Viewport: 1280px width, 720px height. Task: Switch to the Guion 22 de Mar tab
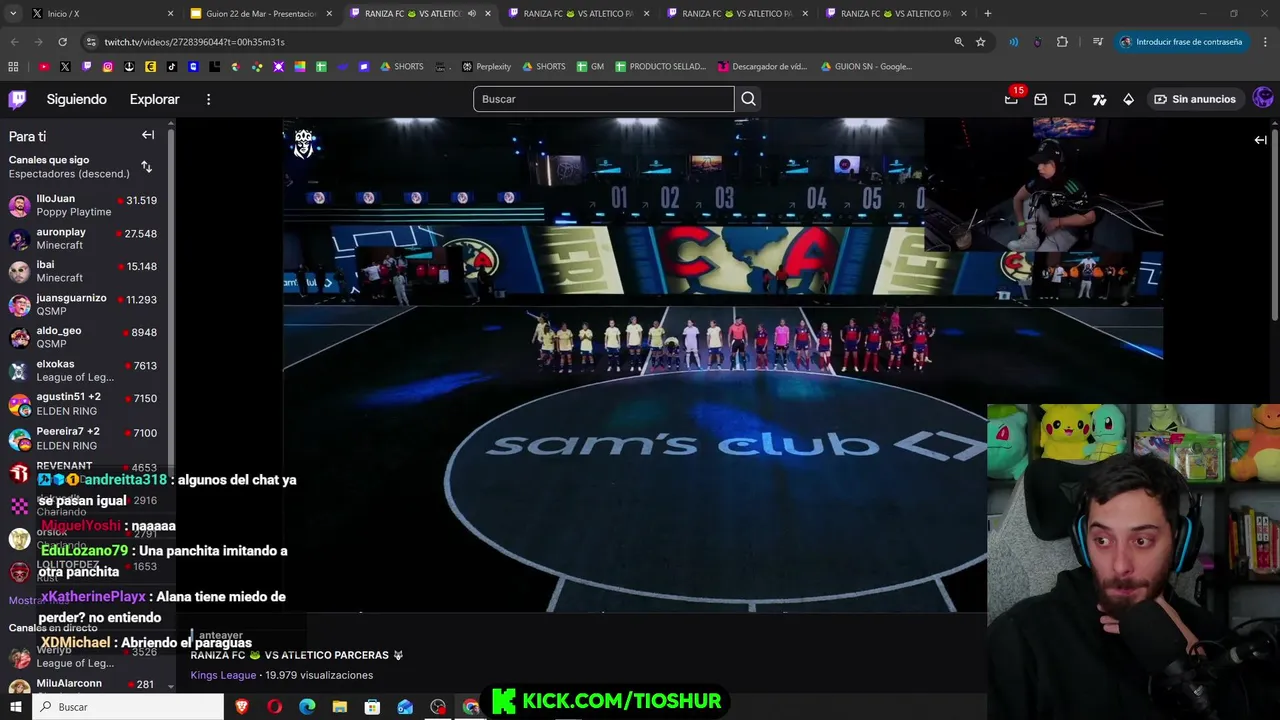259,14
